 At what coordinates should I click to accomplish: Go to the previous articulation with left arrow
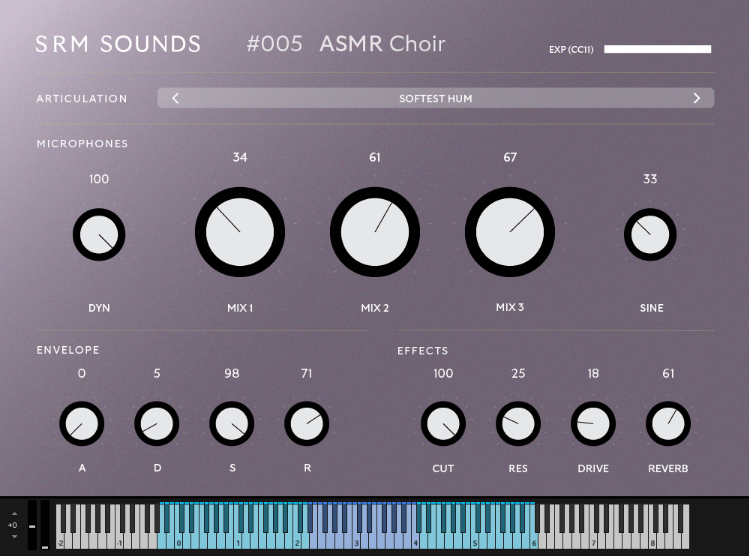point(176,98)
